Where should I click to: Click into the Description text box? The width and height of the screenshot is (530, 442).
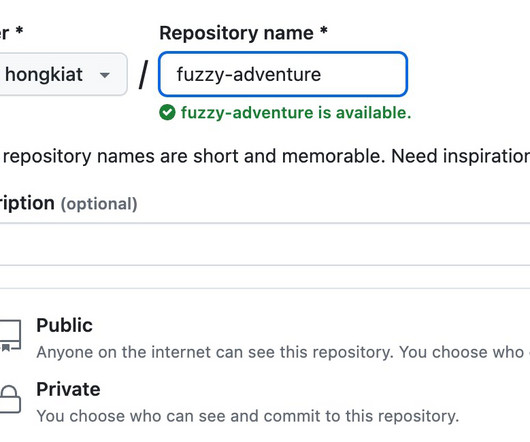(265, 244)
